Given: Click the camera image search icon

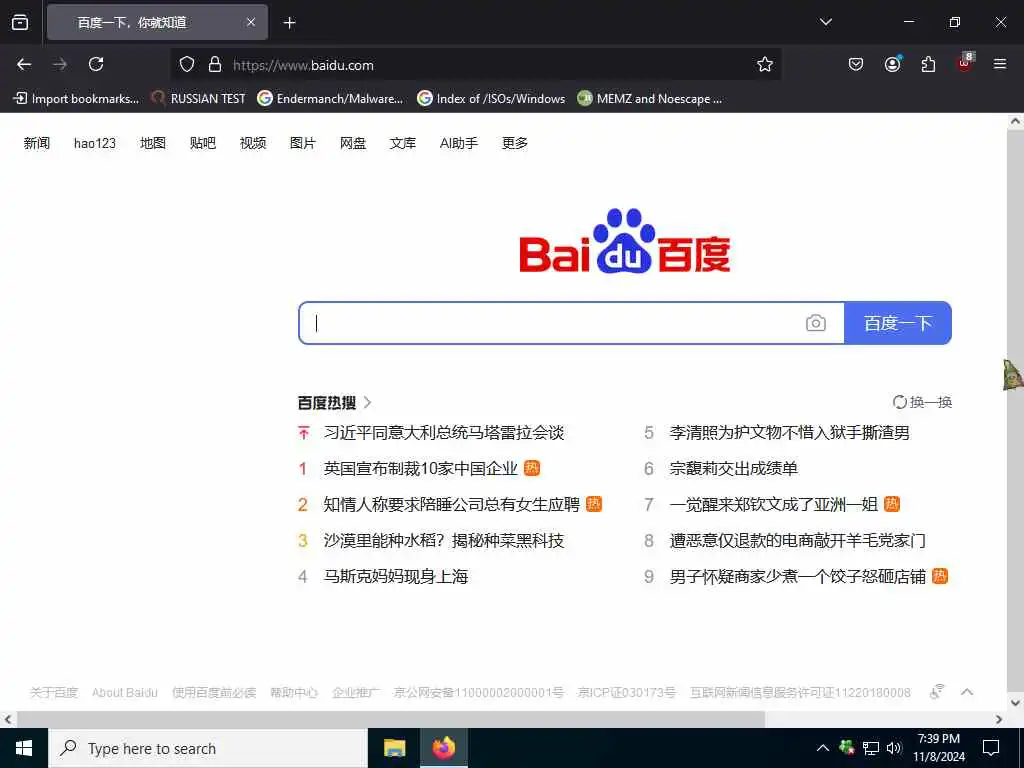Looking at the screenshot, I should tap(815, 323).
